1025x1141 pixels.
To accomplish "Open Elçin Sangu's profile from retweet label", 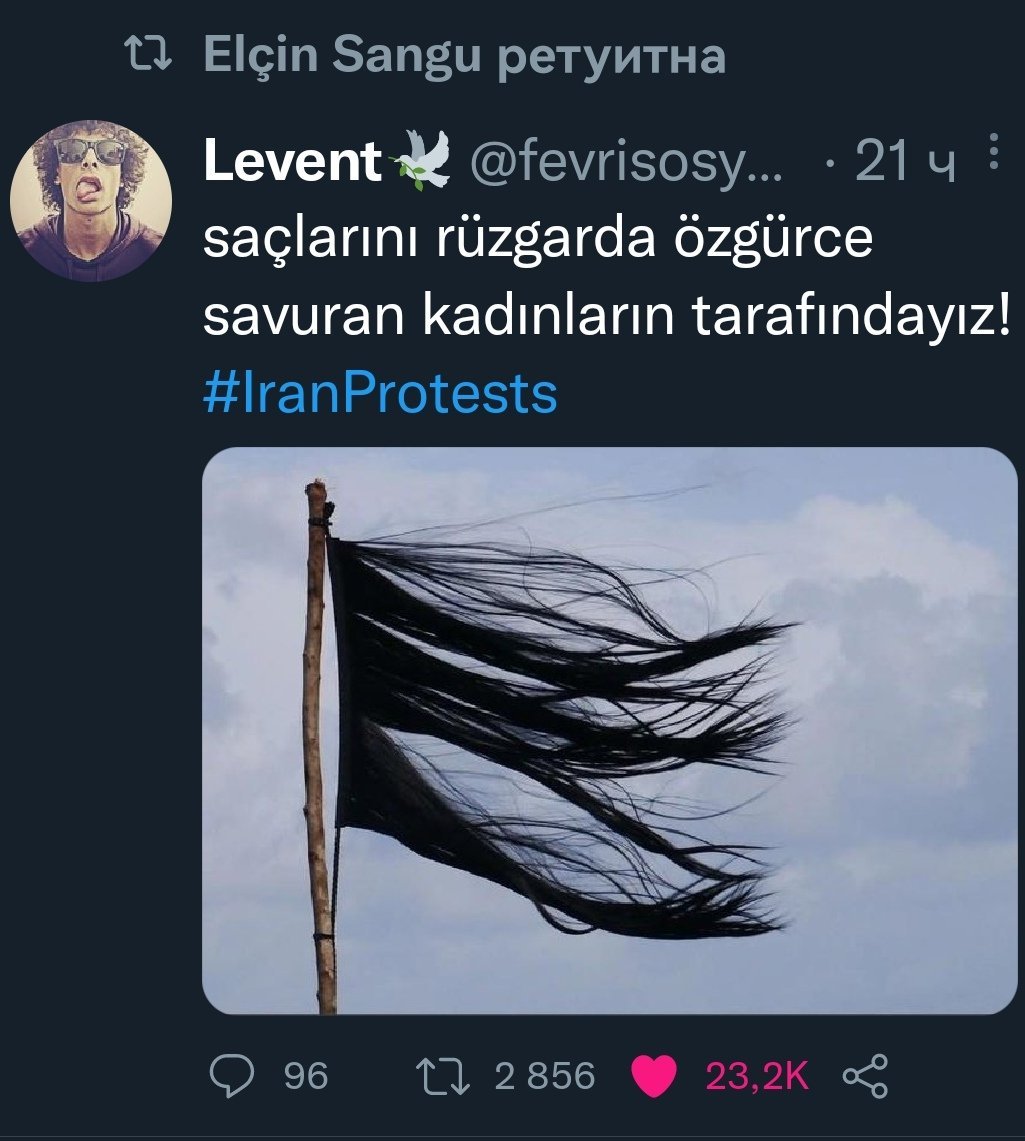I will point(342,55).
